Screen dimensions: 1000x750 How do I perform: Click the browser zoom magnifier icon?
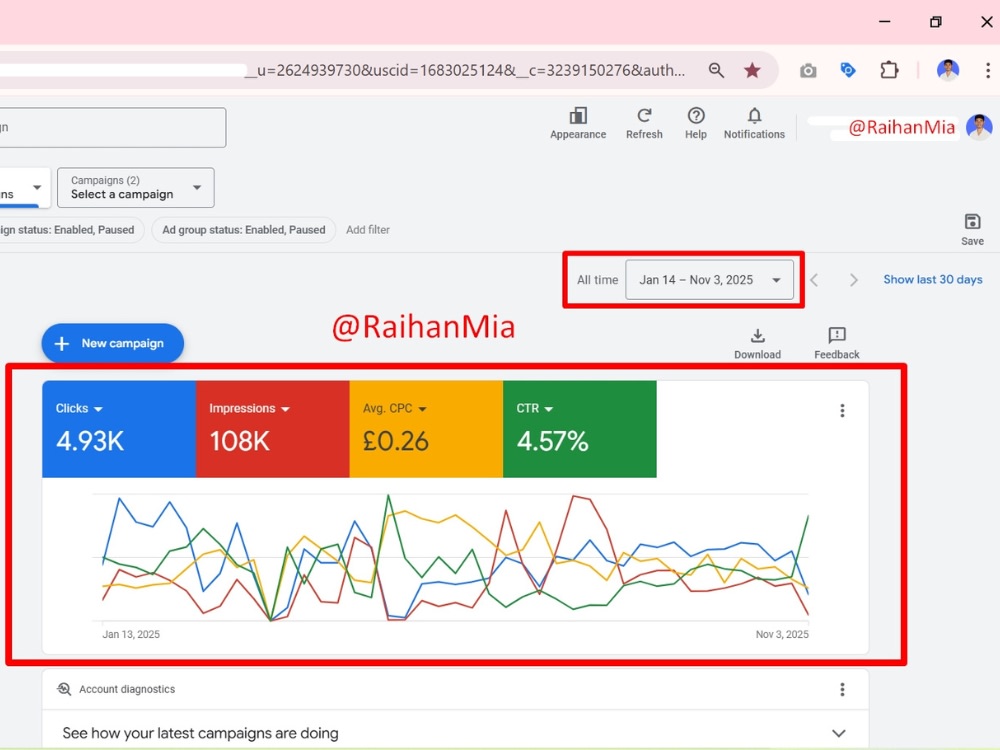pos(716,70)
